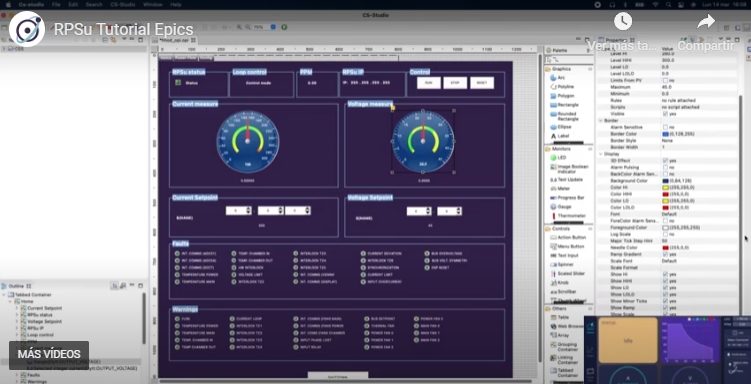Select the Action Button widget

tap(568, 237)
